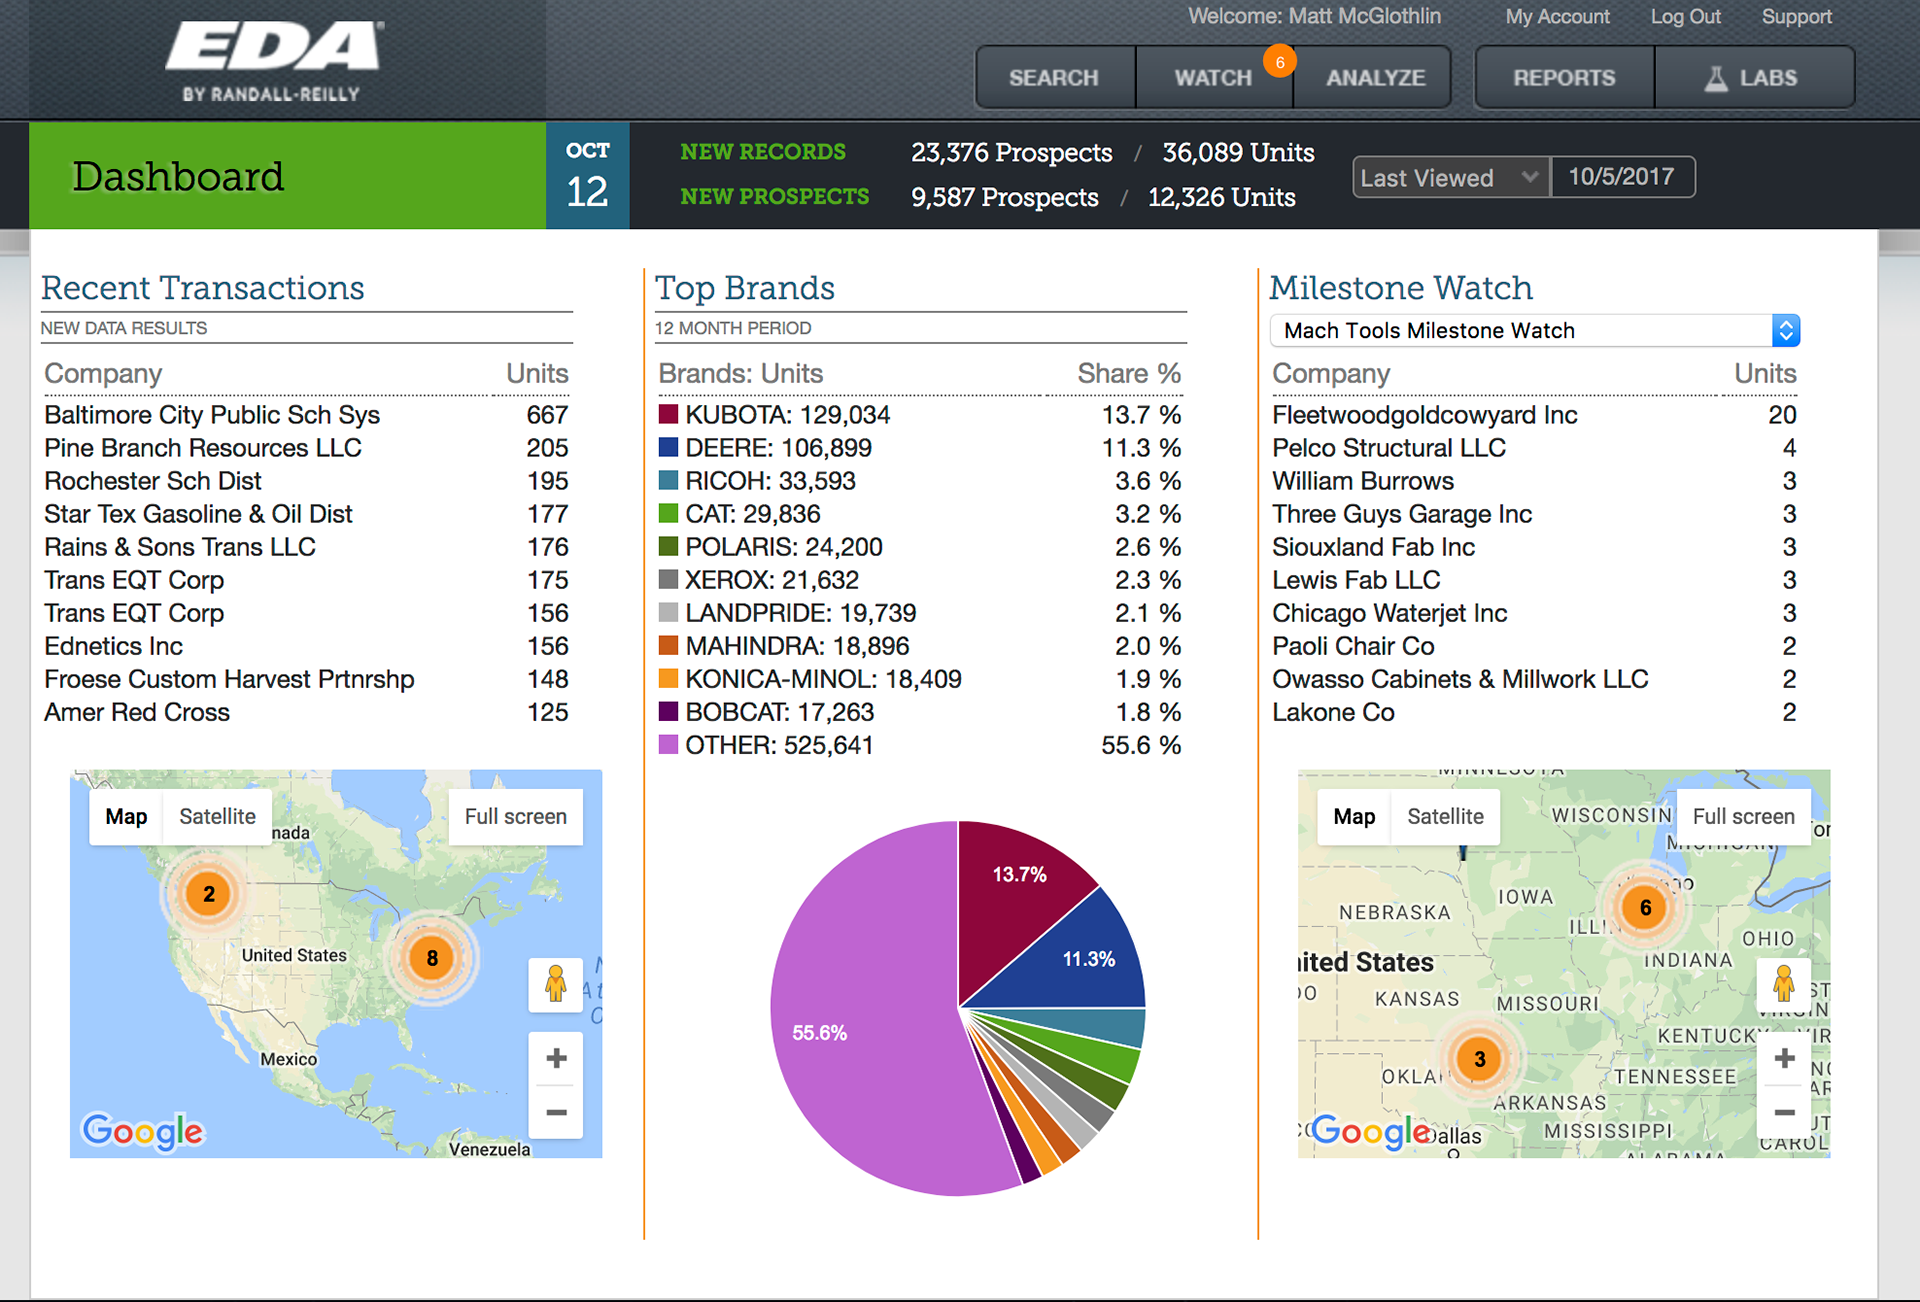Switch Milestone map to Satellite view

click(x=1445, y=816)
